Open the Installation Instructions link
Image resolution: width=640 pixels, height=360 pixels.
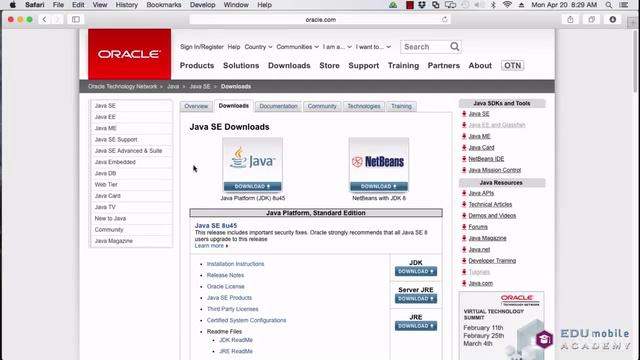pos(236,264)
